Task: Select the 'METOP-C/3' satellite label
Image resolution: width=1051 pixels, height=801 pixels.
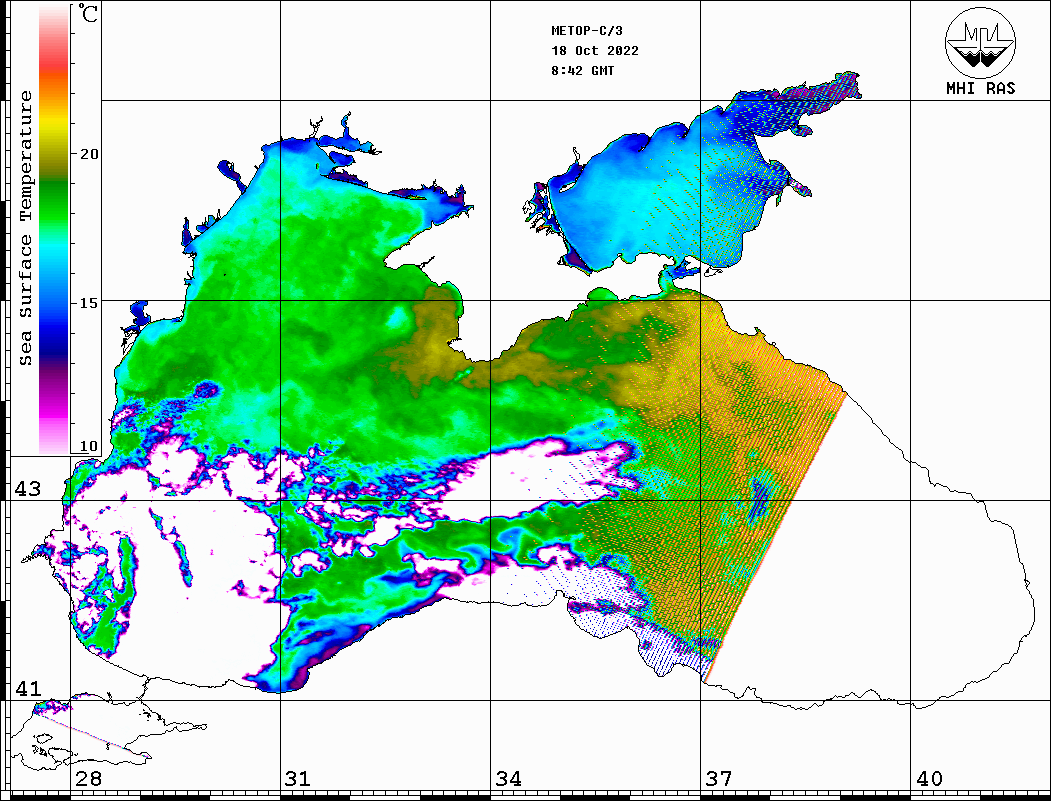Action: coord(586,31)
